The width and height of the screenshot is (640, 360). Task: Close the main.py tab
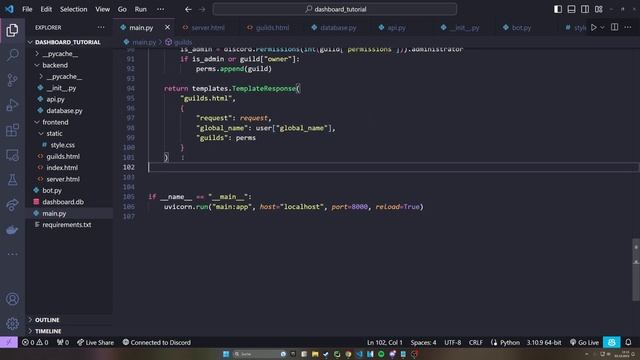[x=167, y=27]
